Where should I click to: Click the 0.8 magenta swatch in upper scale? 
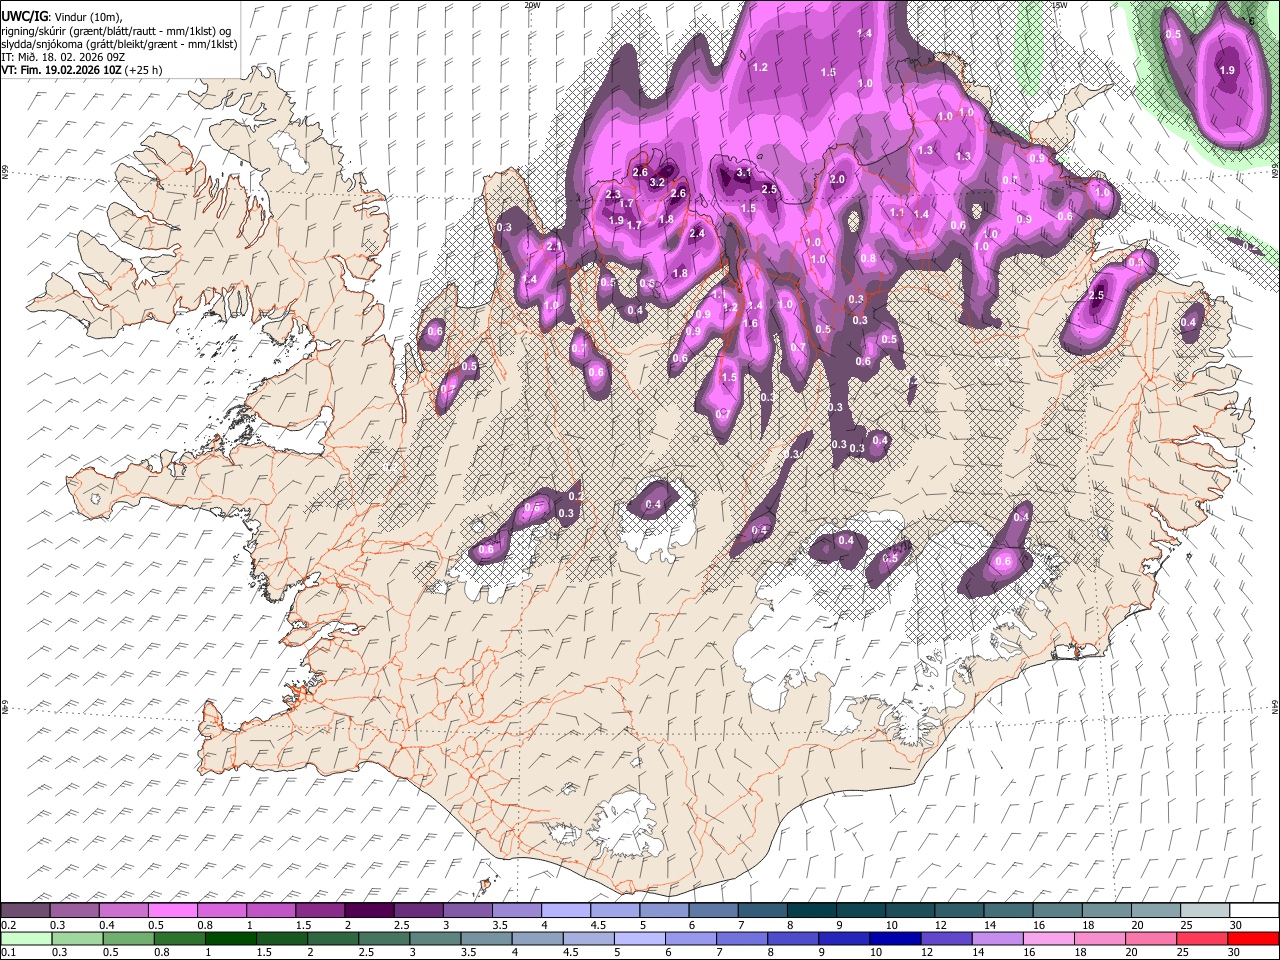click(221, 911)
